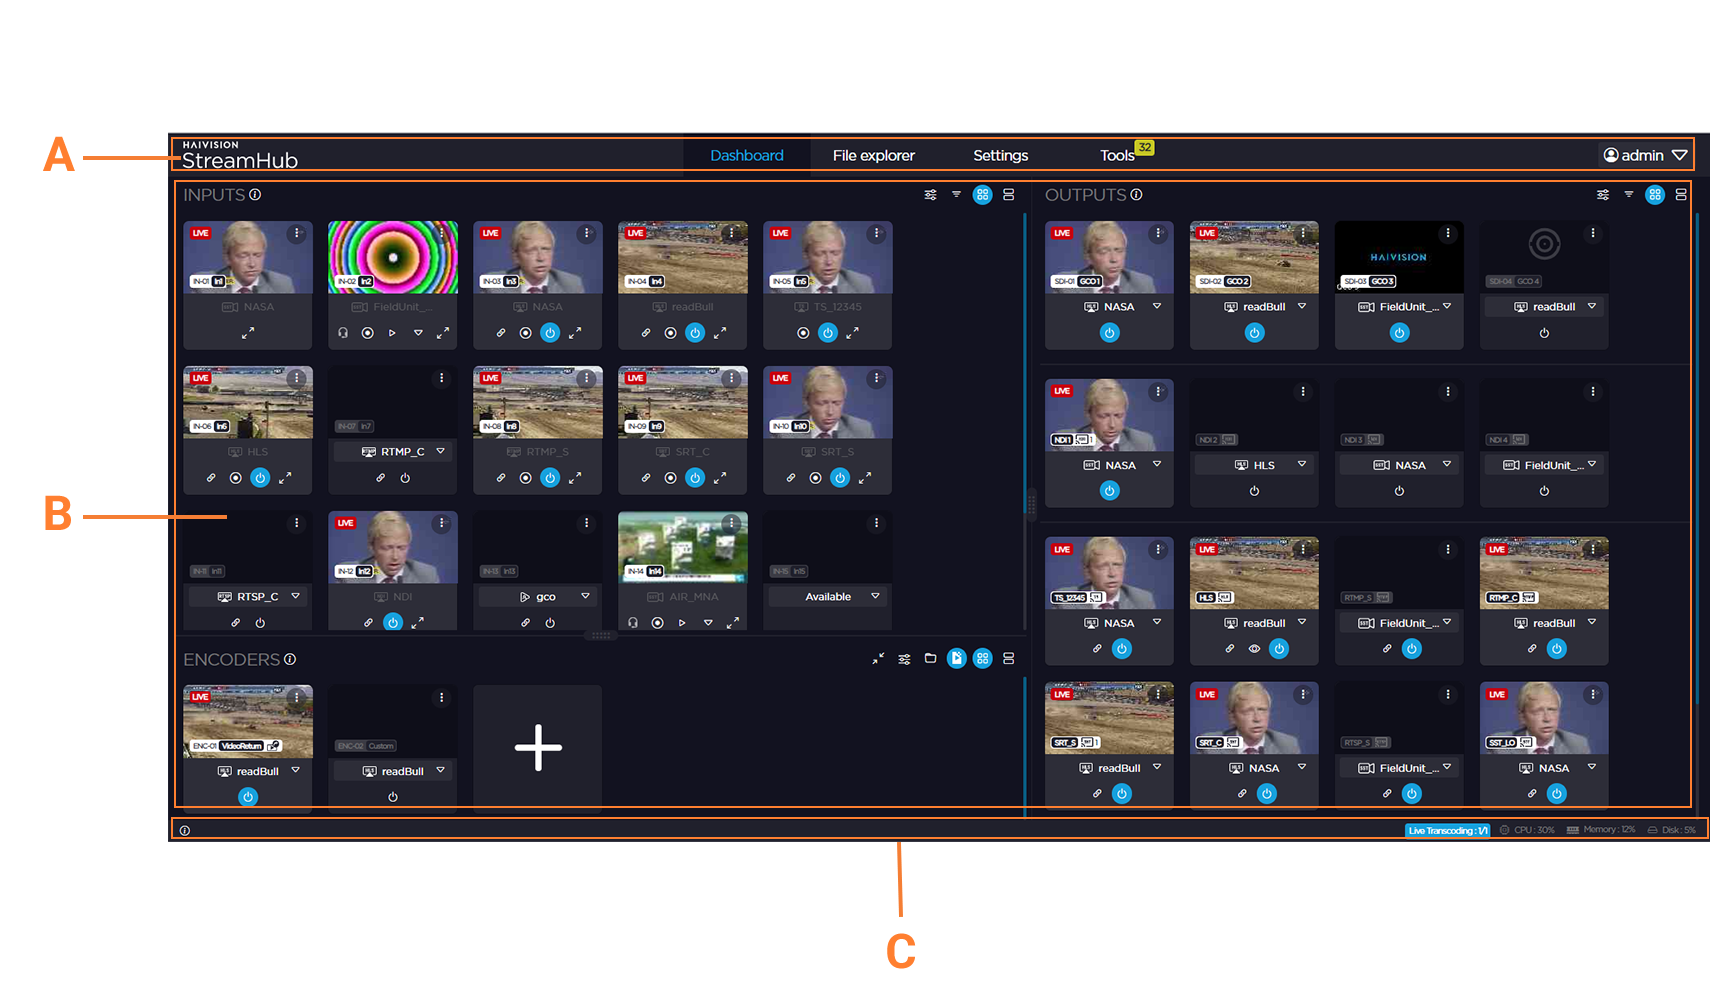The height and width of the screenshot is (1000, 1711).
Task: Switch Inputs panel to list view
Action: 1008,195
